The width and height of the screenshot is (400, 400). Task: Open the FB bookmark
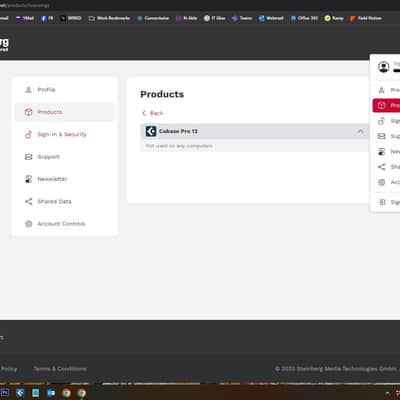[47, 18]
